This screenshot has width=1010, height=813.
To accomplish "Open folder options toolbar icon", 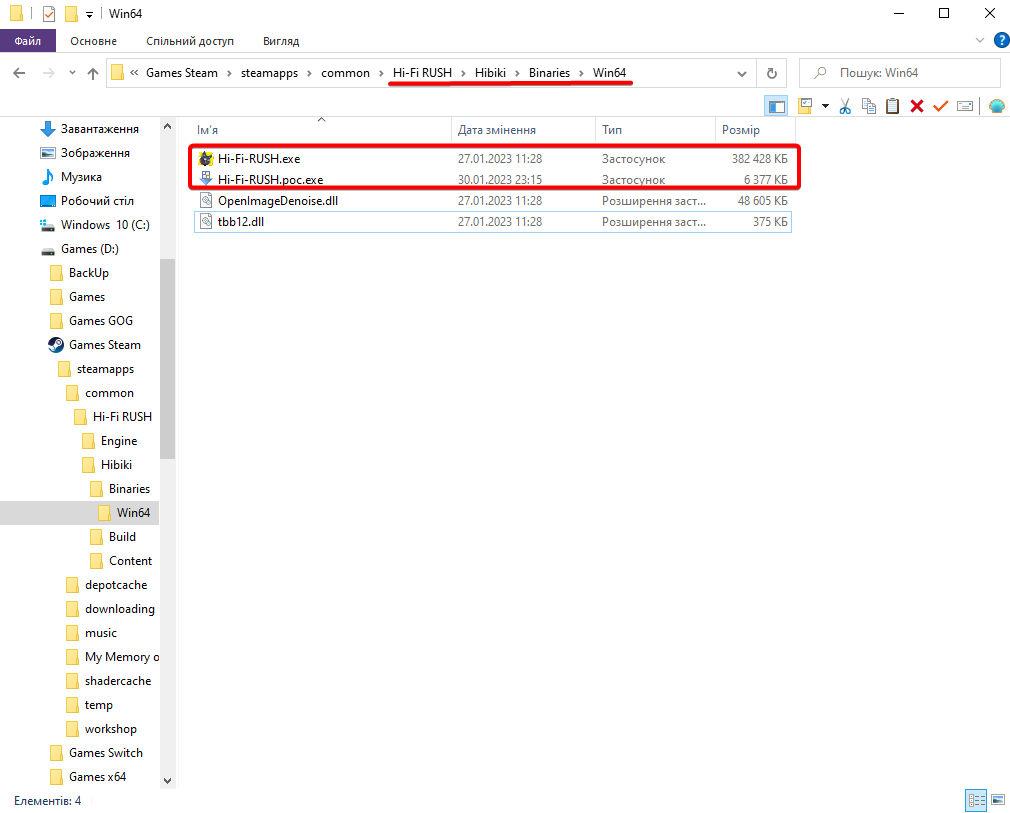I will pos(805,106).
